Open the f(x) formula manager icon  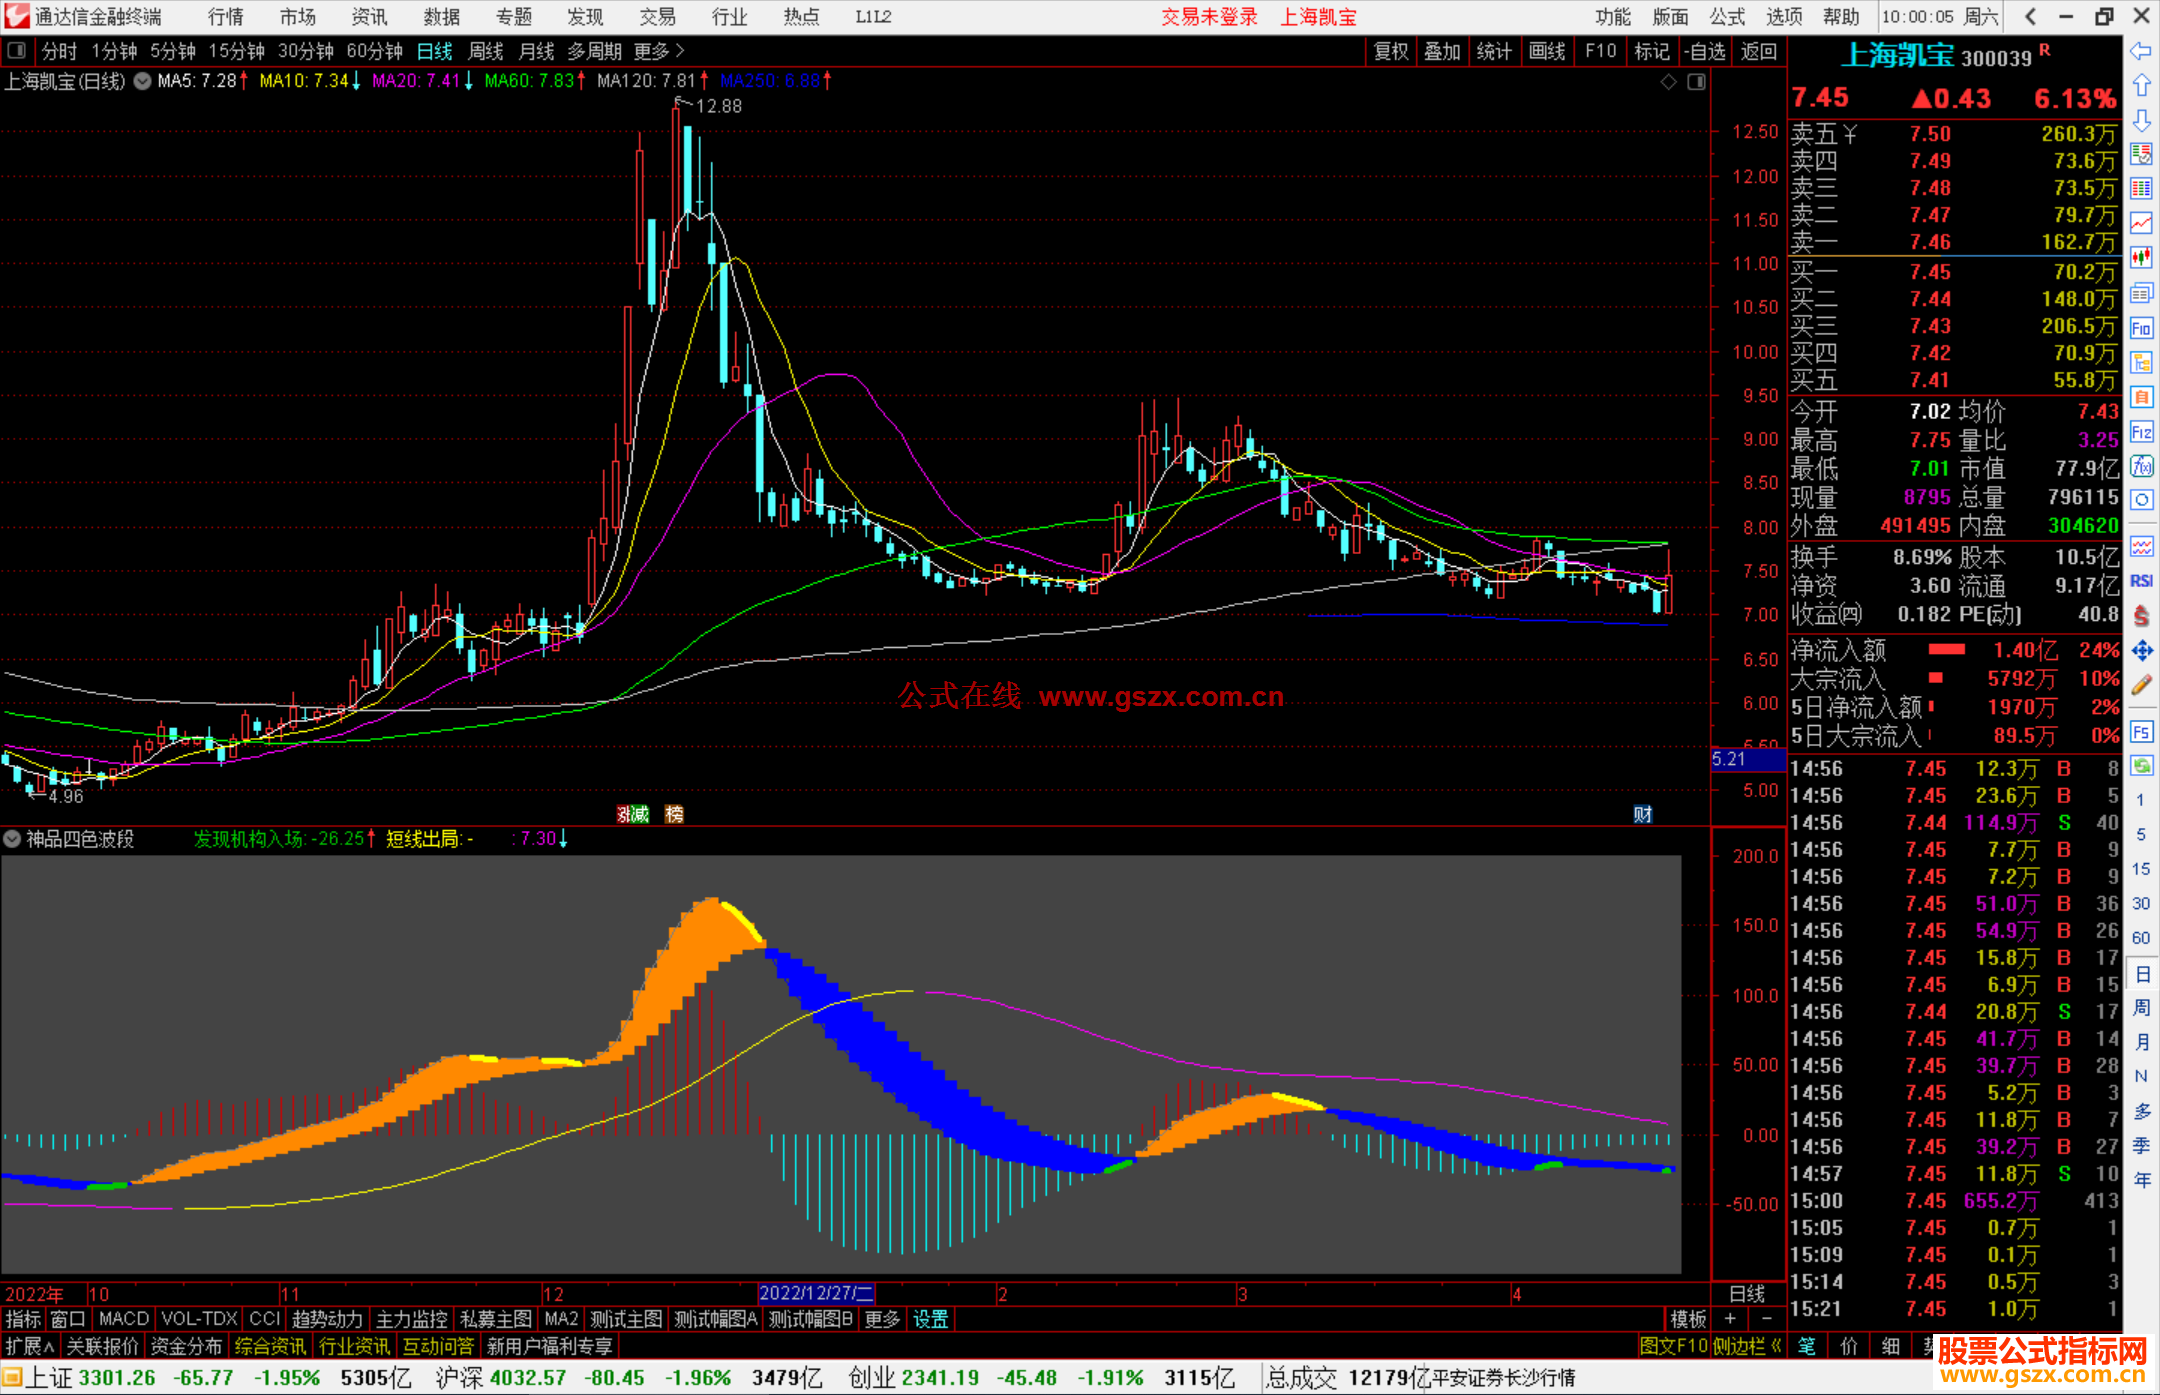[2141, 467]
